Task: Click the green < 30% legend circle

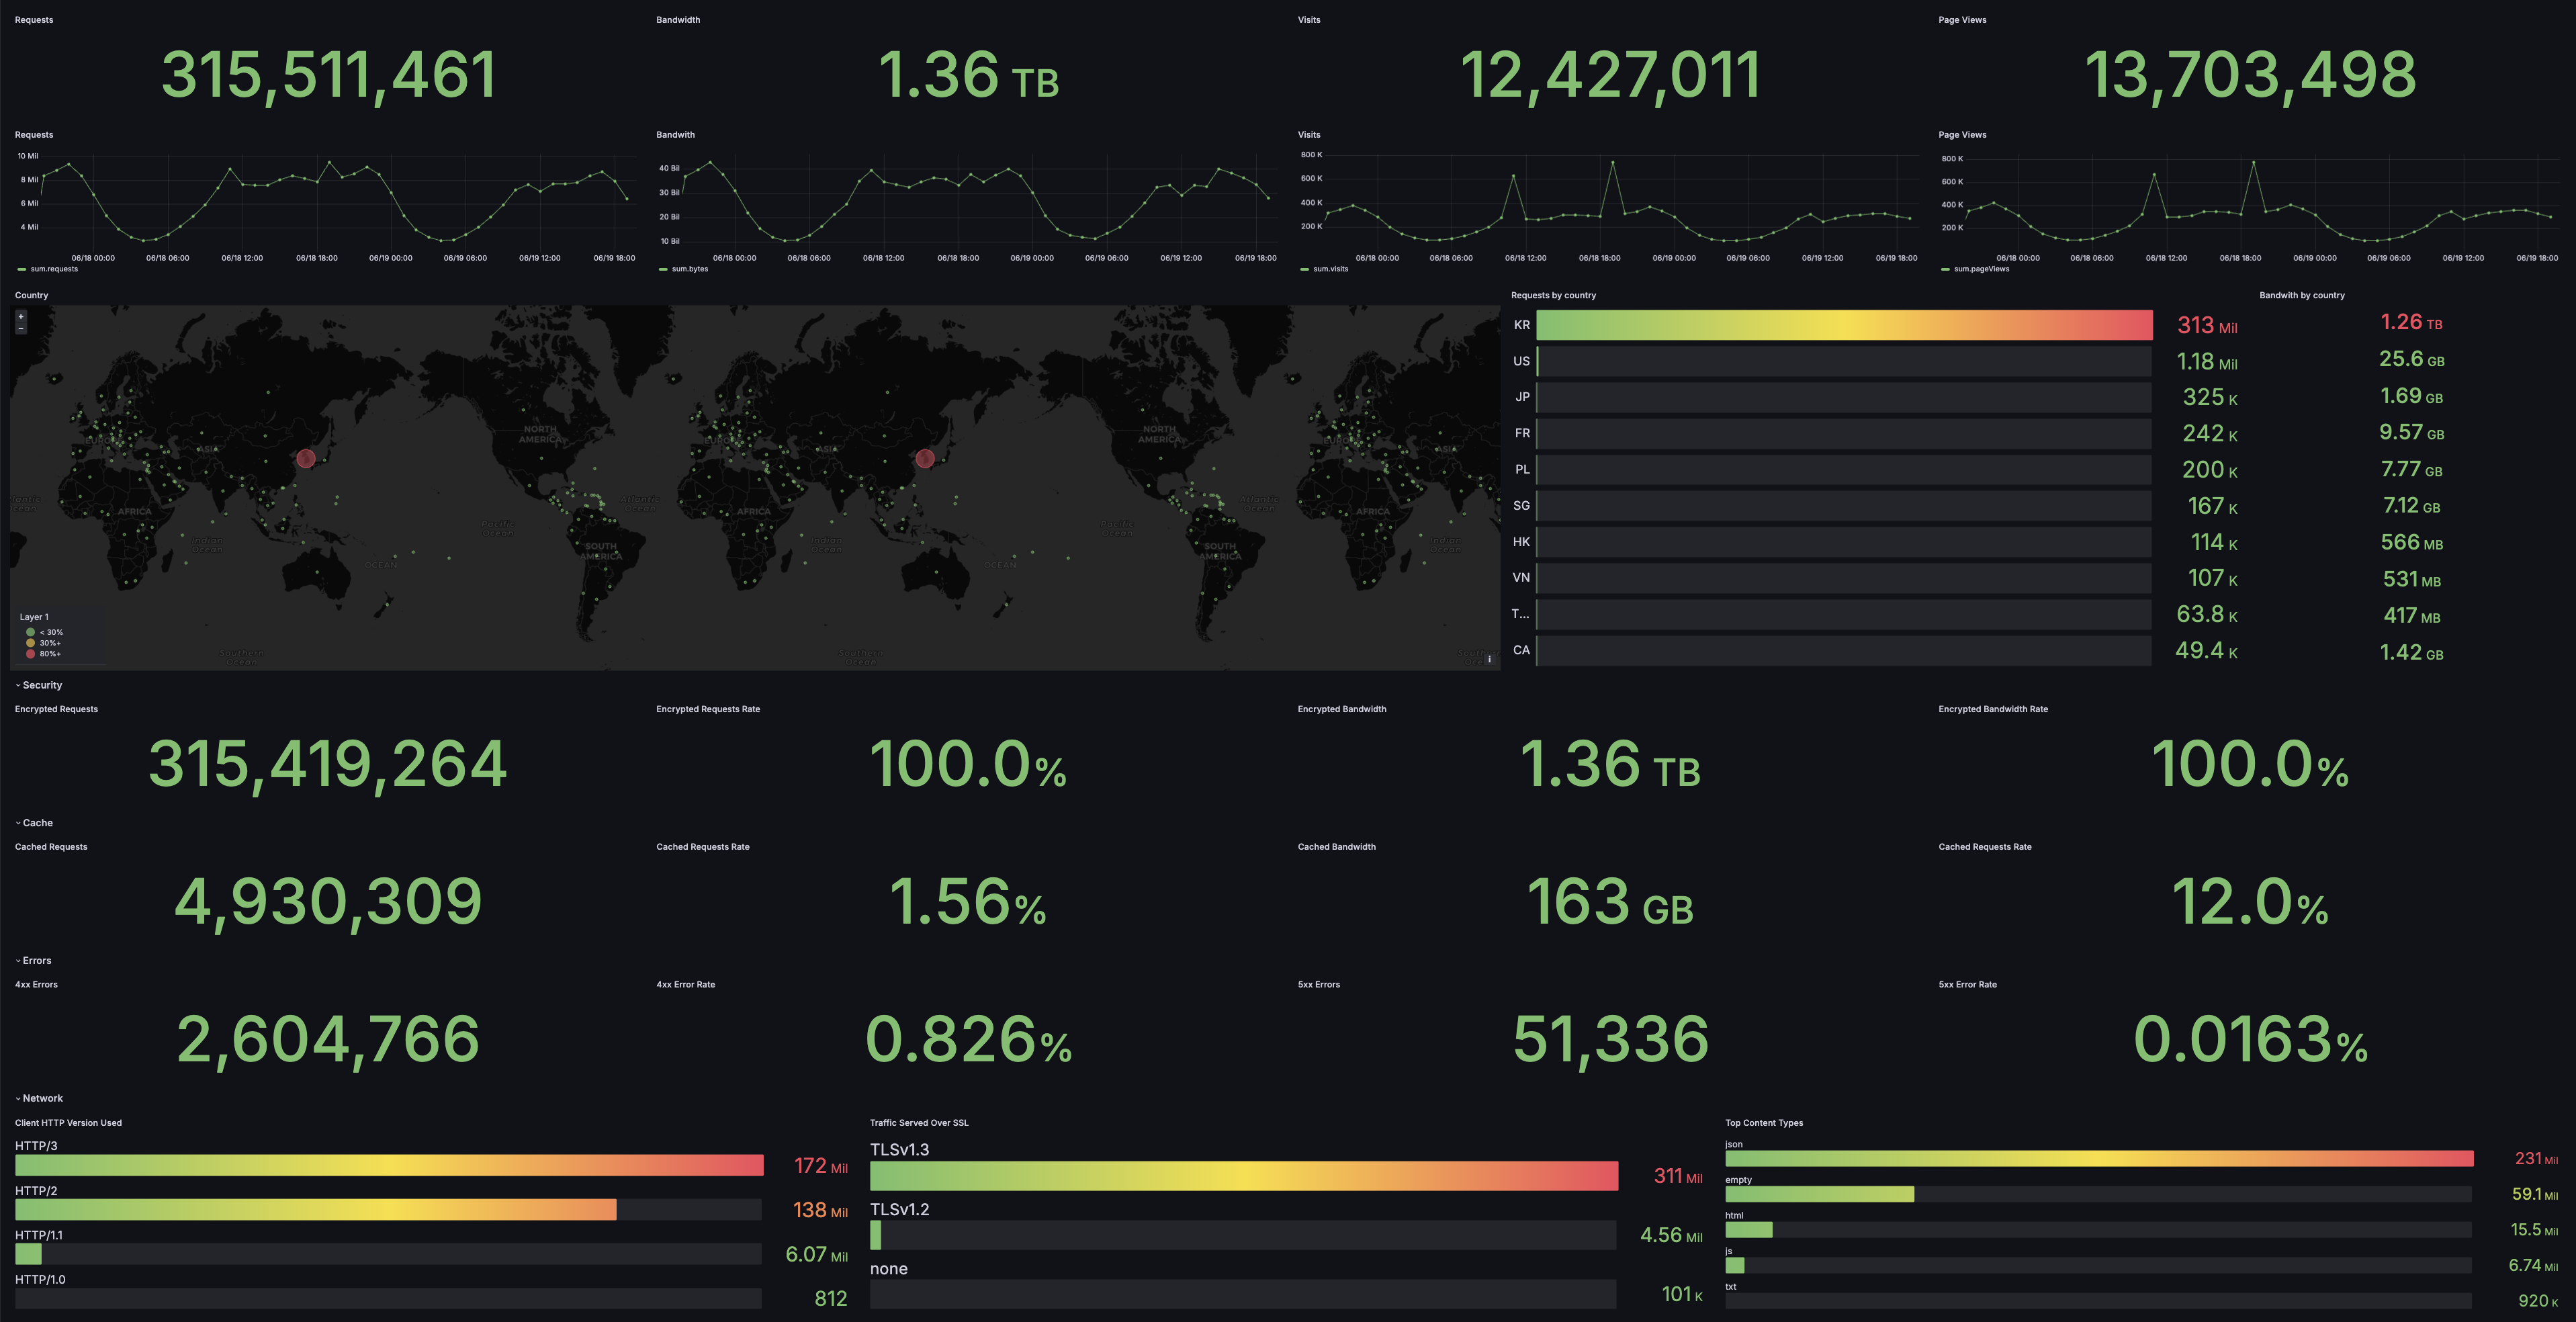Action: coord(30,632)
